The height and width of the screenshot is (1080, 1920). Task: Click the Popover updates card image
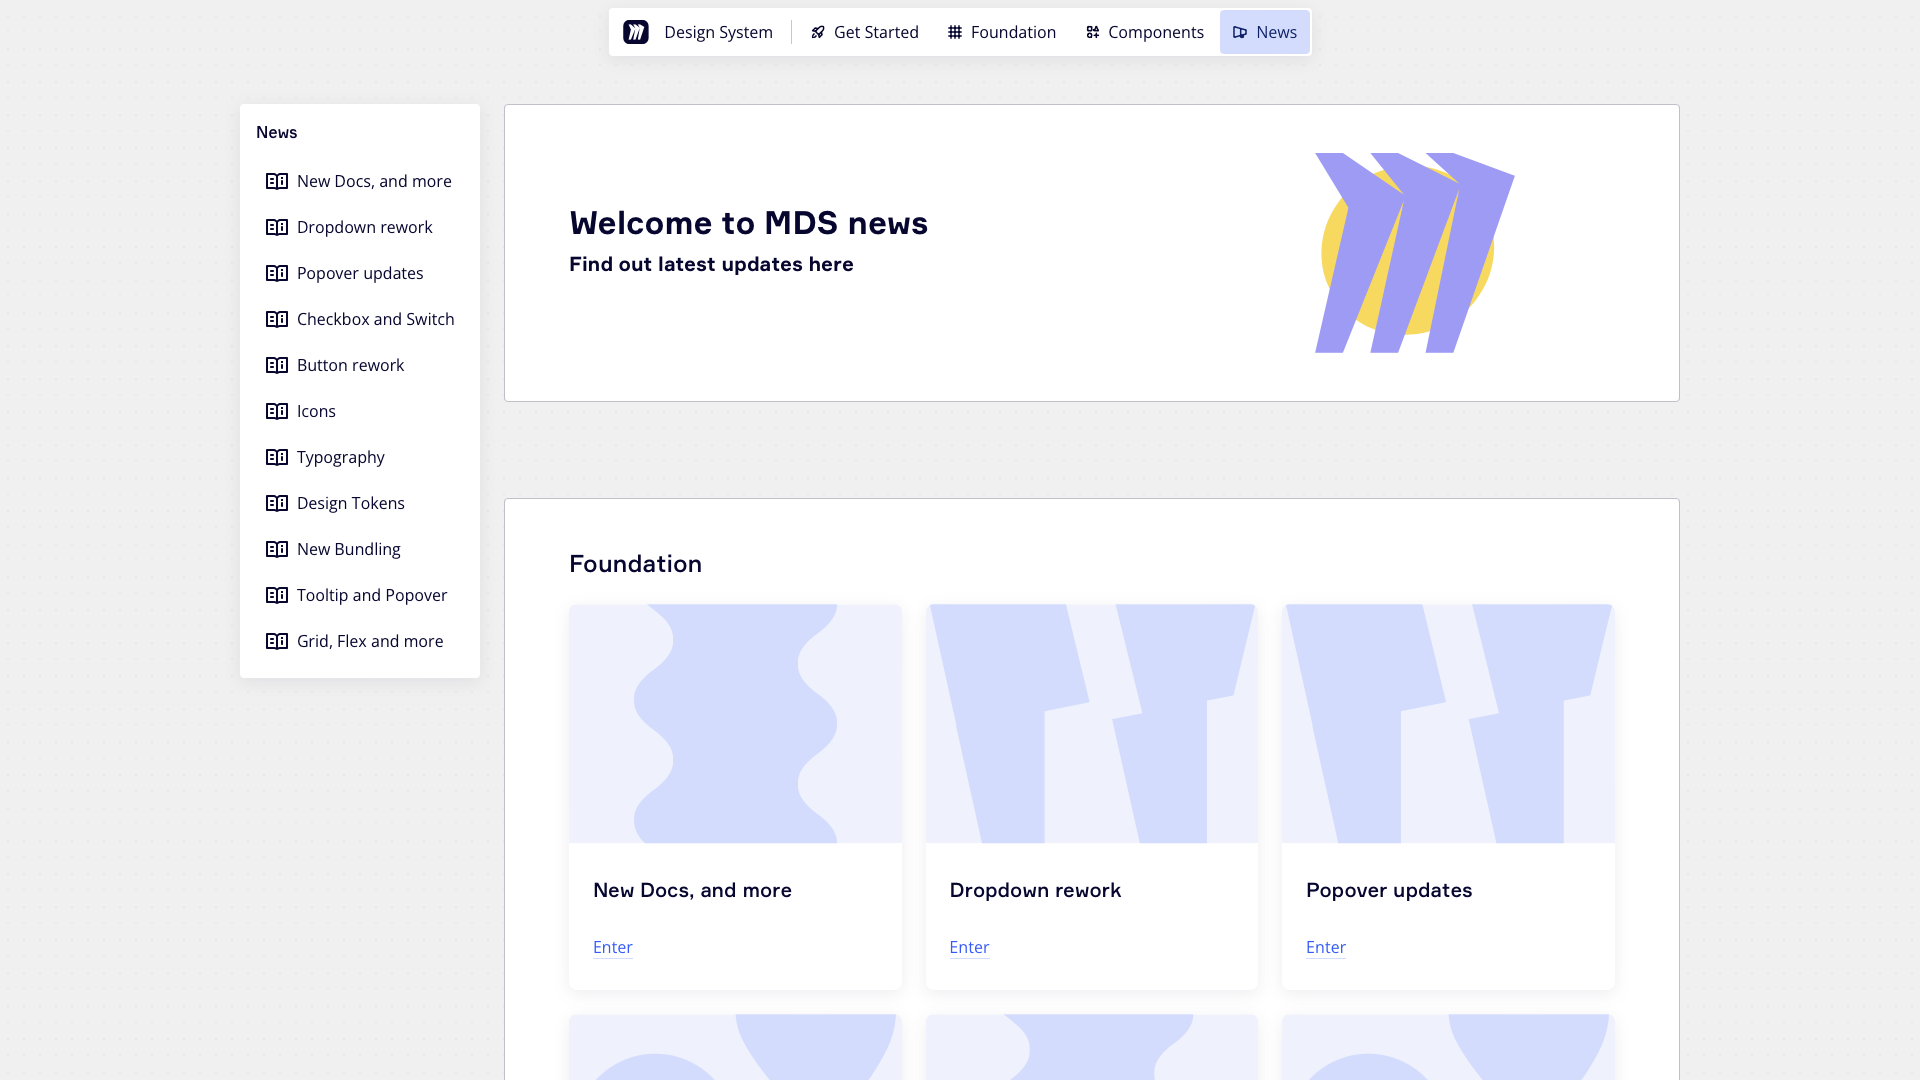[1448, 723]
